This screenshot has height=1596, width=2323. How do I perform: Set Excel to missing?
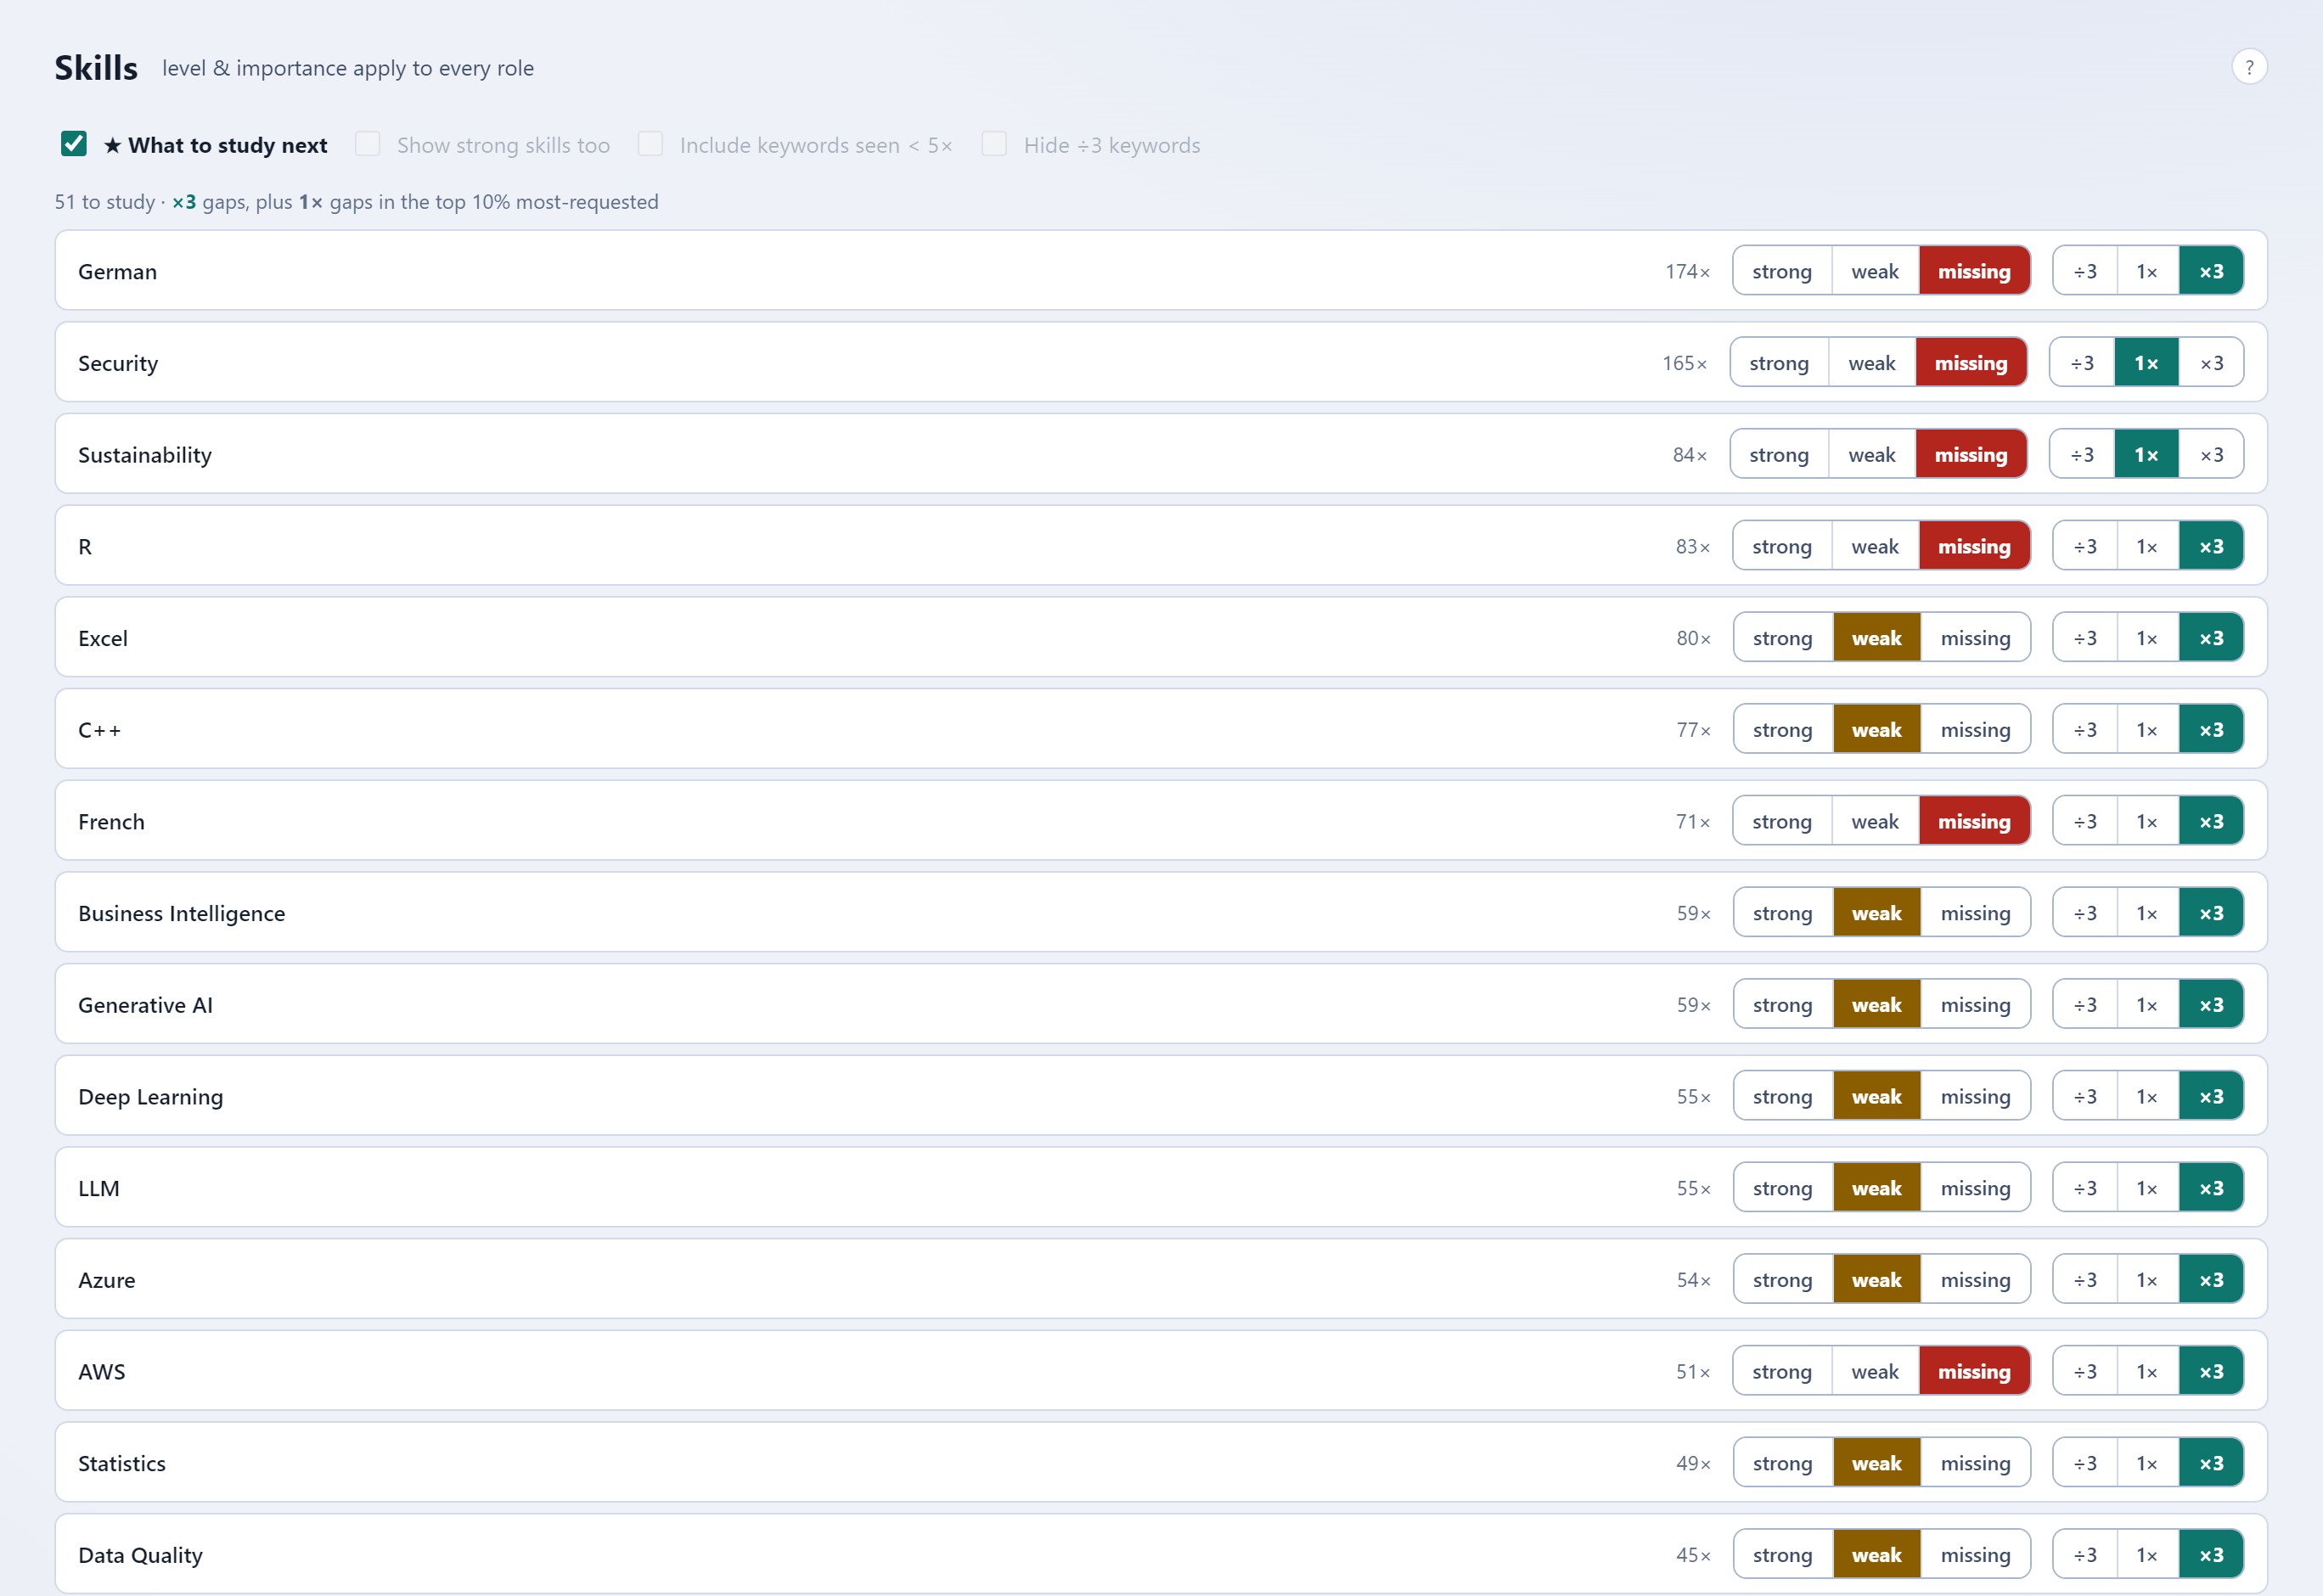tap(1975, 638)
